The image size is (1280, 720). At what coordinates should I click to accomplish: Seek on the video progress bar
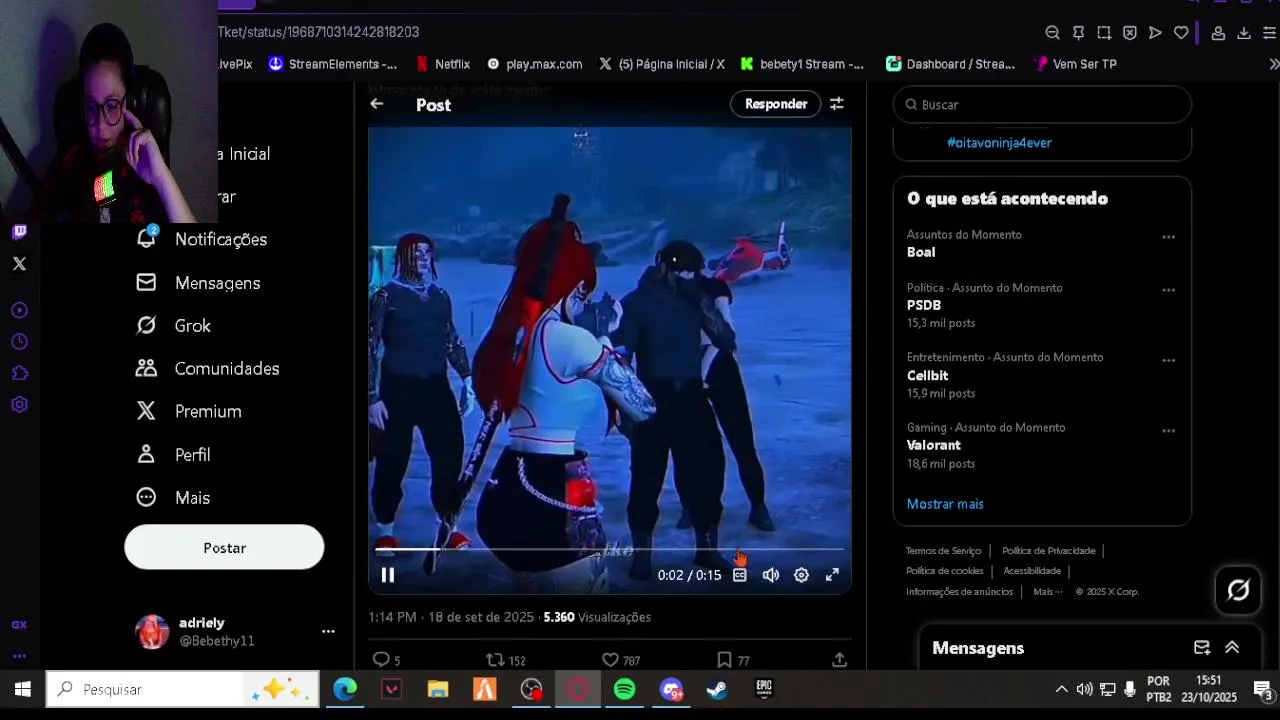[609, 549]
